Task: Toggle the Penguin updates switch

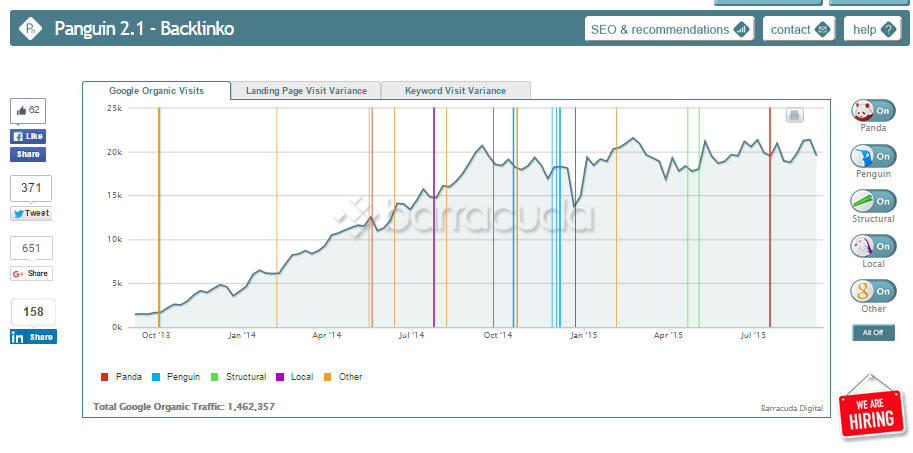Action: pos(873,156)
